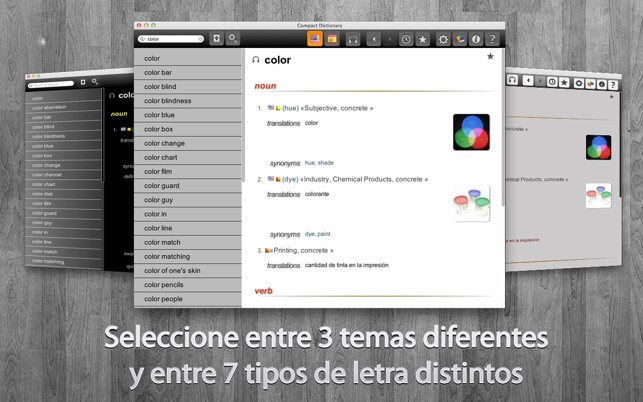Viewport: 643px width, 402px height.
Task: Select "color of one's skin" in the word list
Action: [188, 271]
